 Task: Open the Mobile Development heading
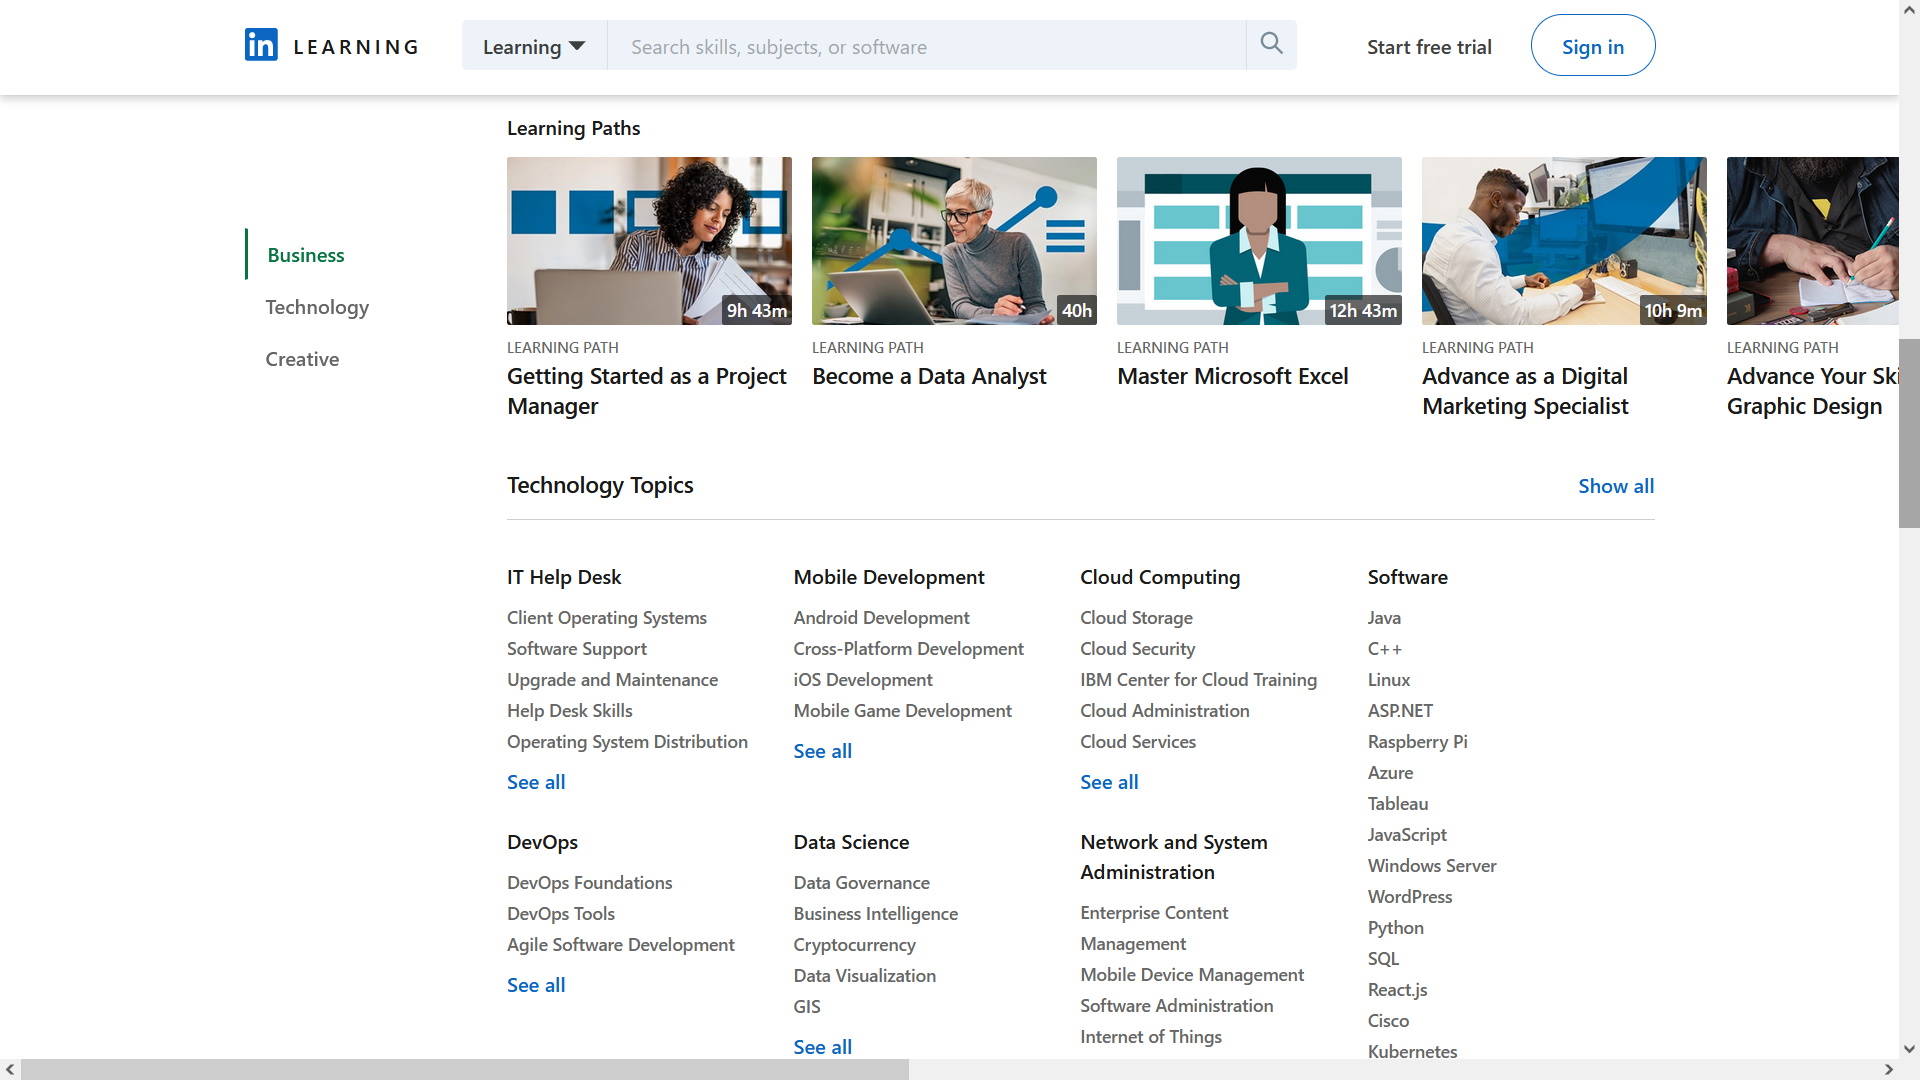(889, 577)
